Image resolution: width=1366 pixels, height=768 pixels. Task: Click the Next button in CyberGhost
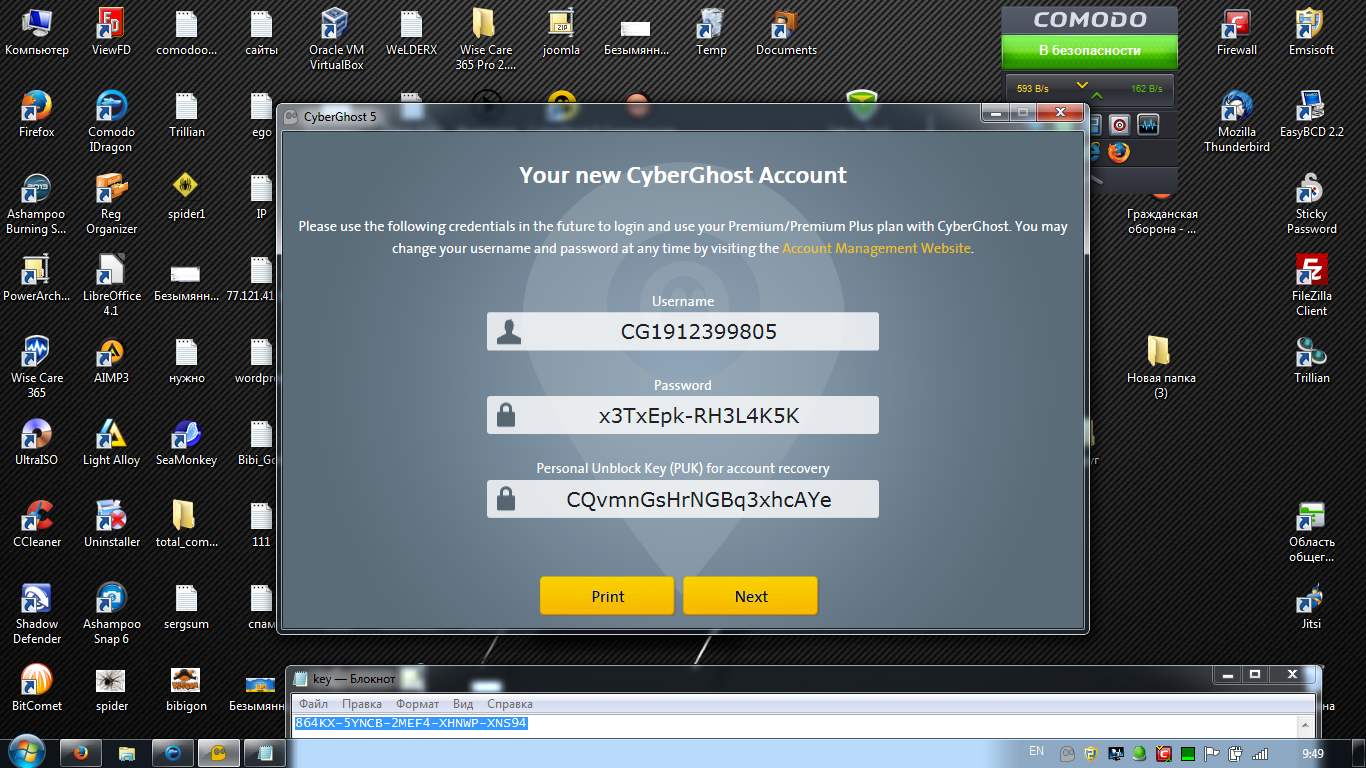pos(750,596)
